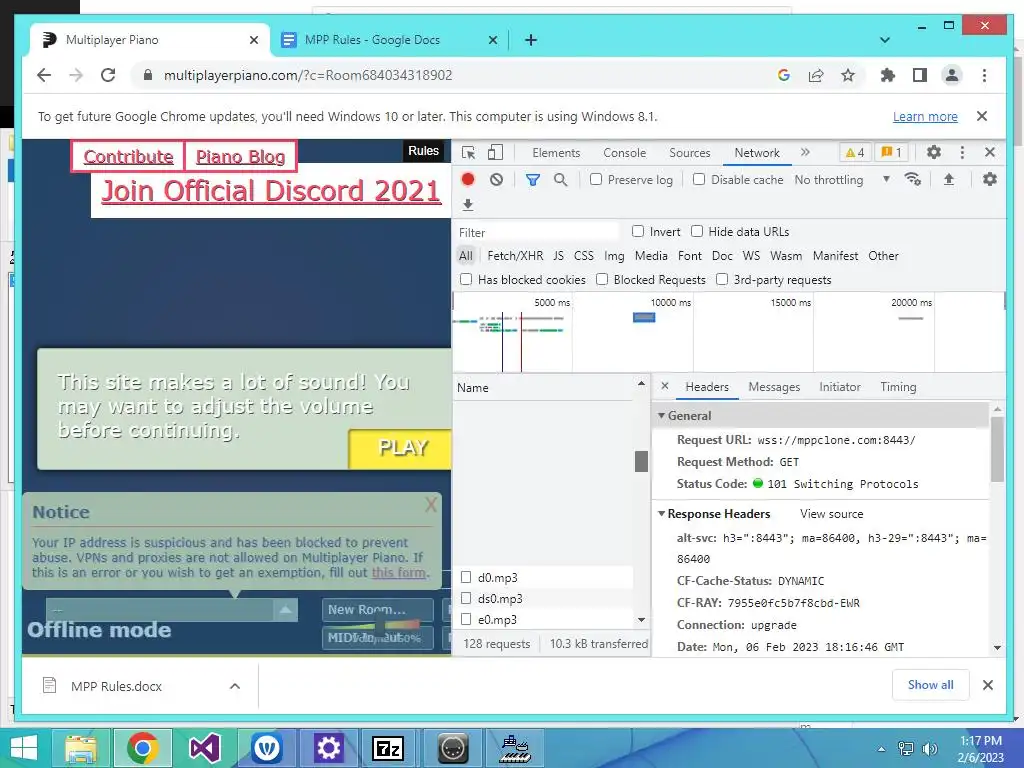
Task: Open network search magnifier
Action: (560, 180)
